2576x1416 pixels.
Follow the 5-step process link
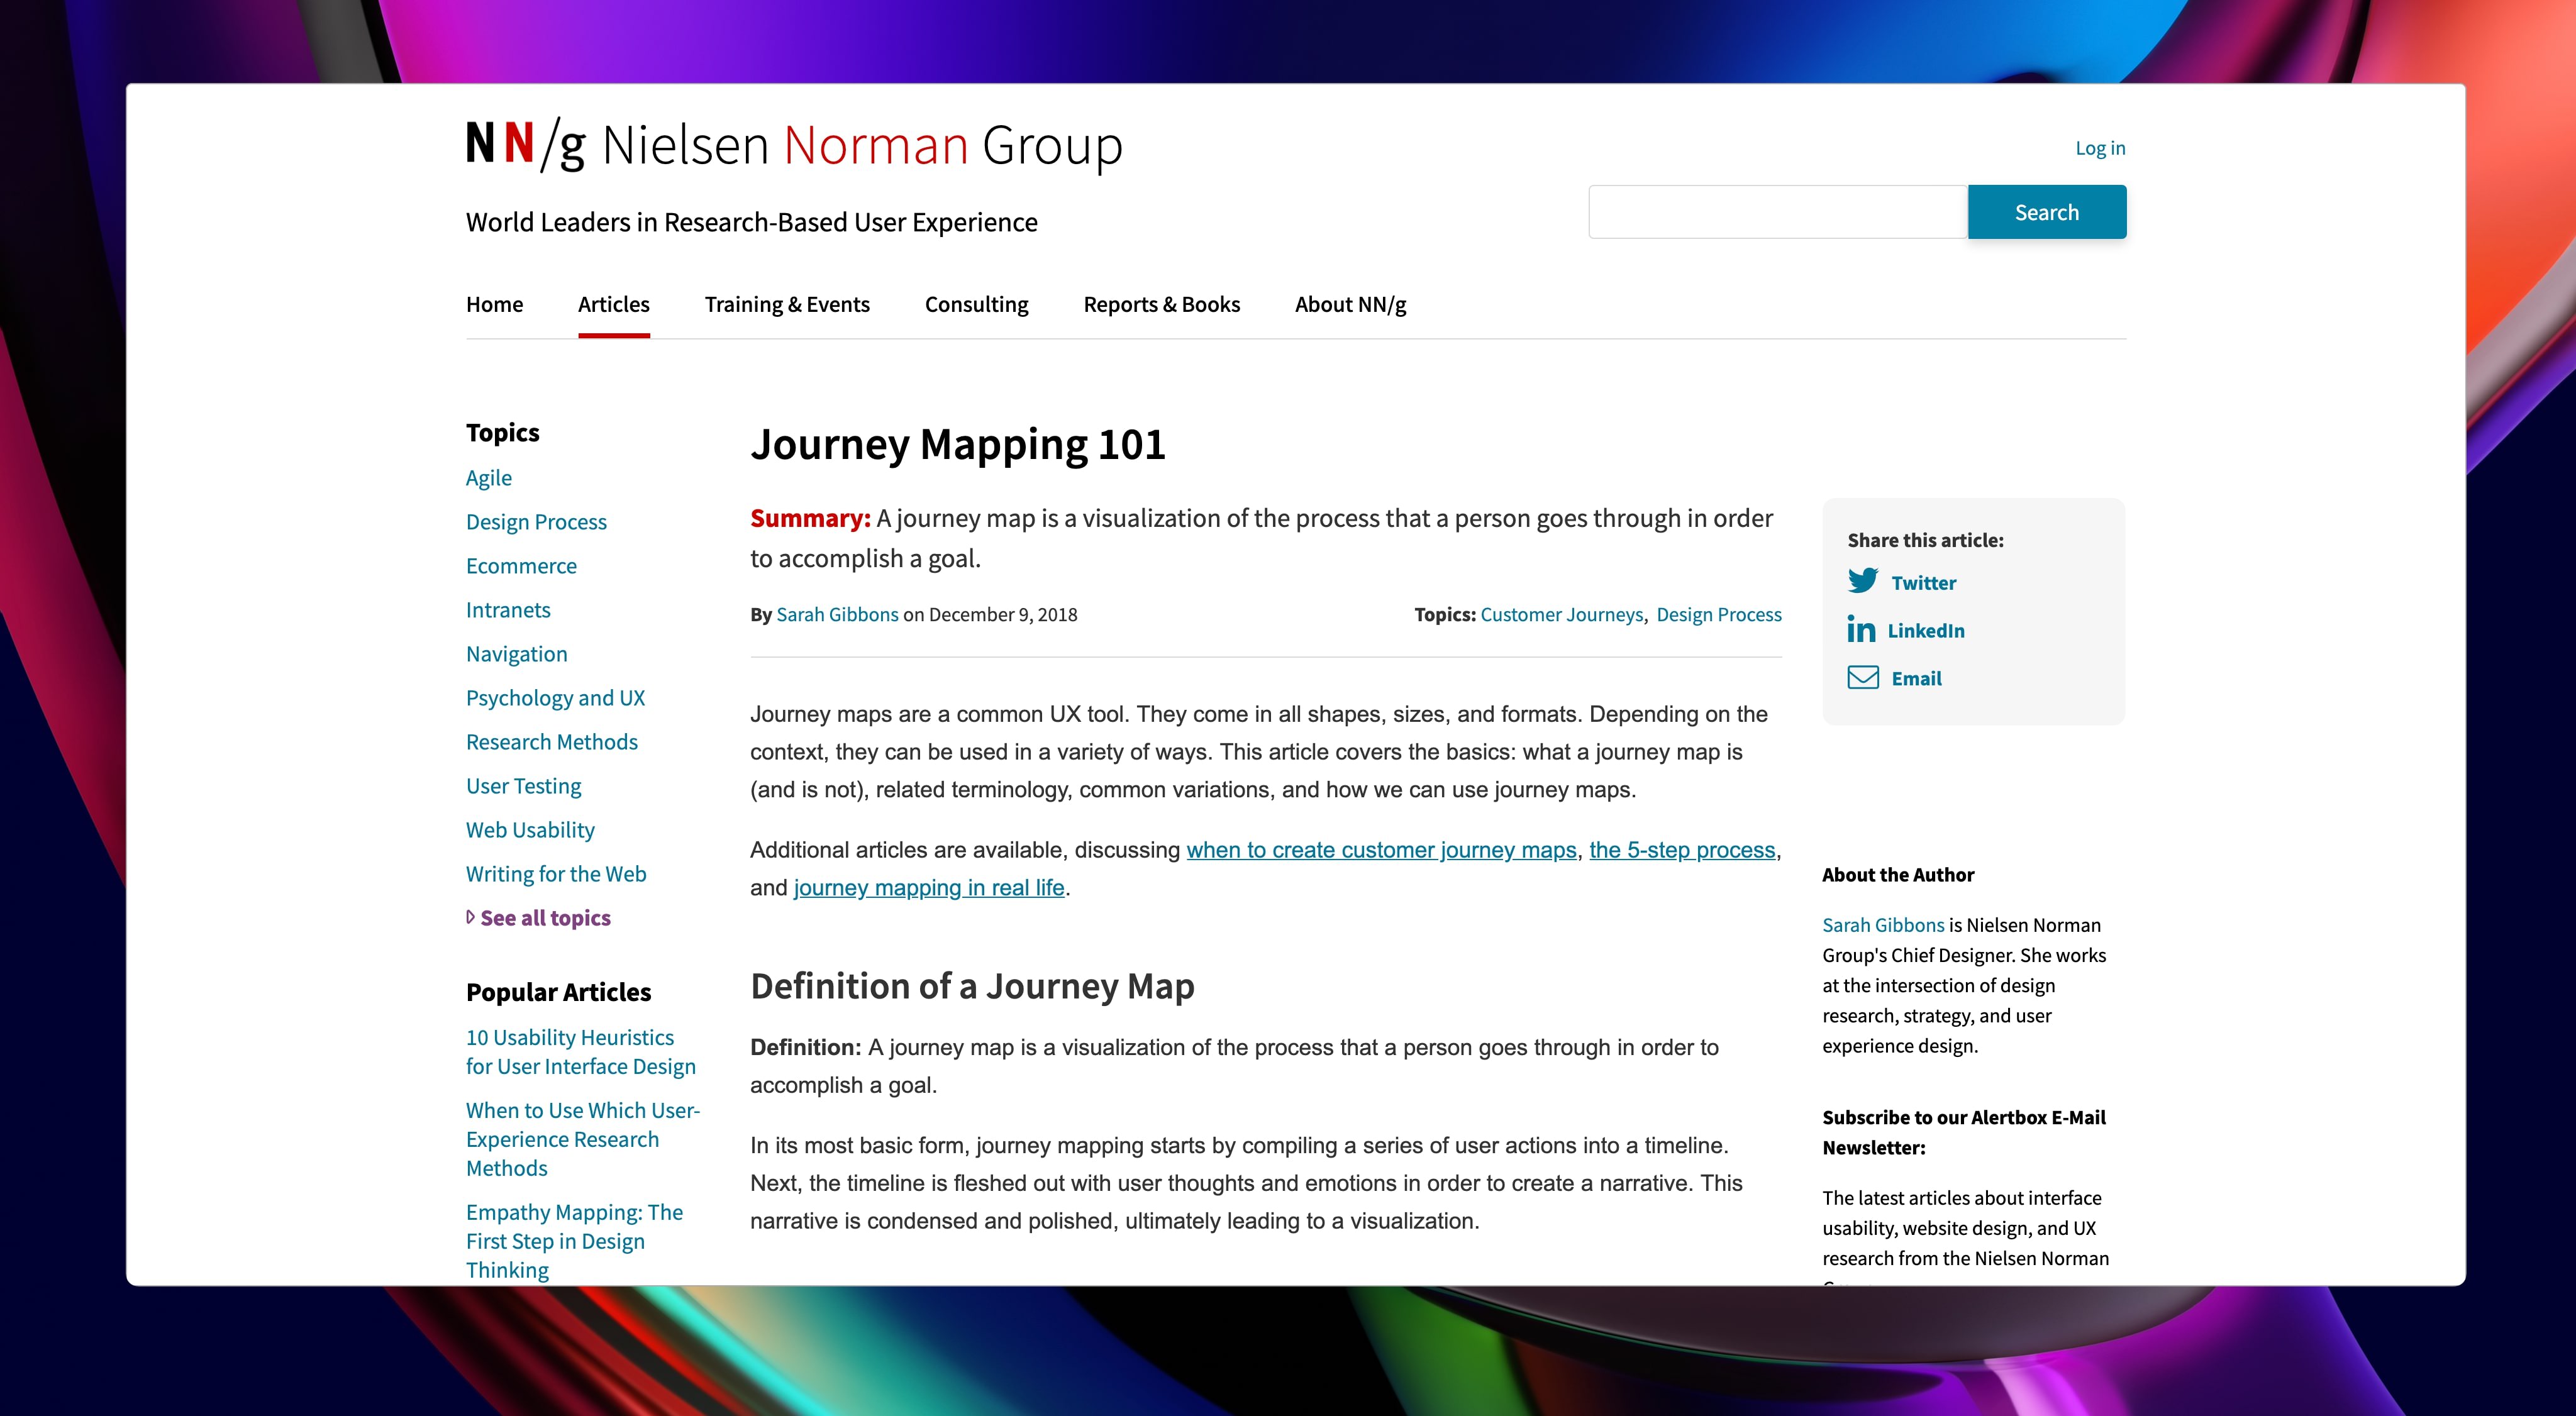(x=1682, y=849)
